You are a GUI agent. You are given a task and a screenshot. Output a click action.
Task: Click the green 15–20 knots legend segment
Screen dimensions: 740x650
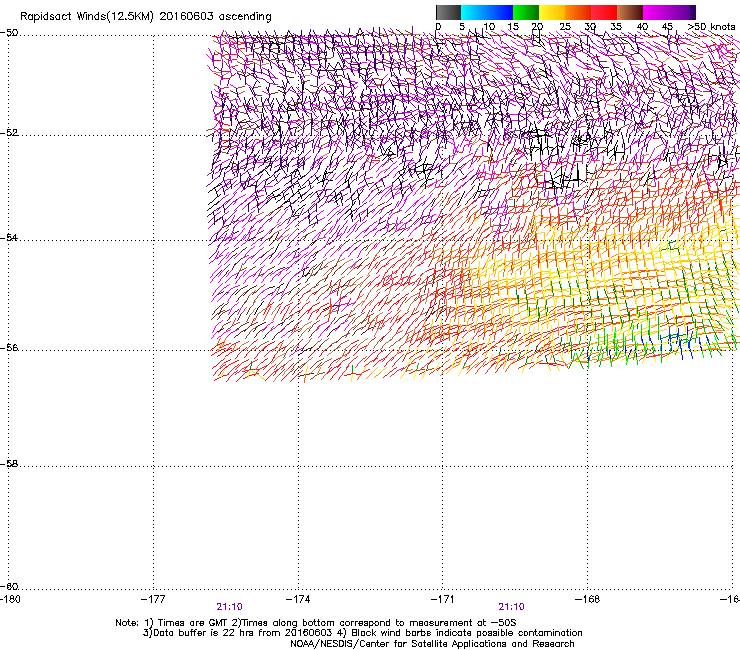526,12
